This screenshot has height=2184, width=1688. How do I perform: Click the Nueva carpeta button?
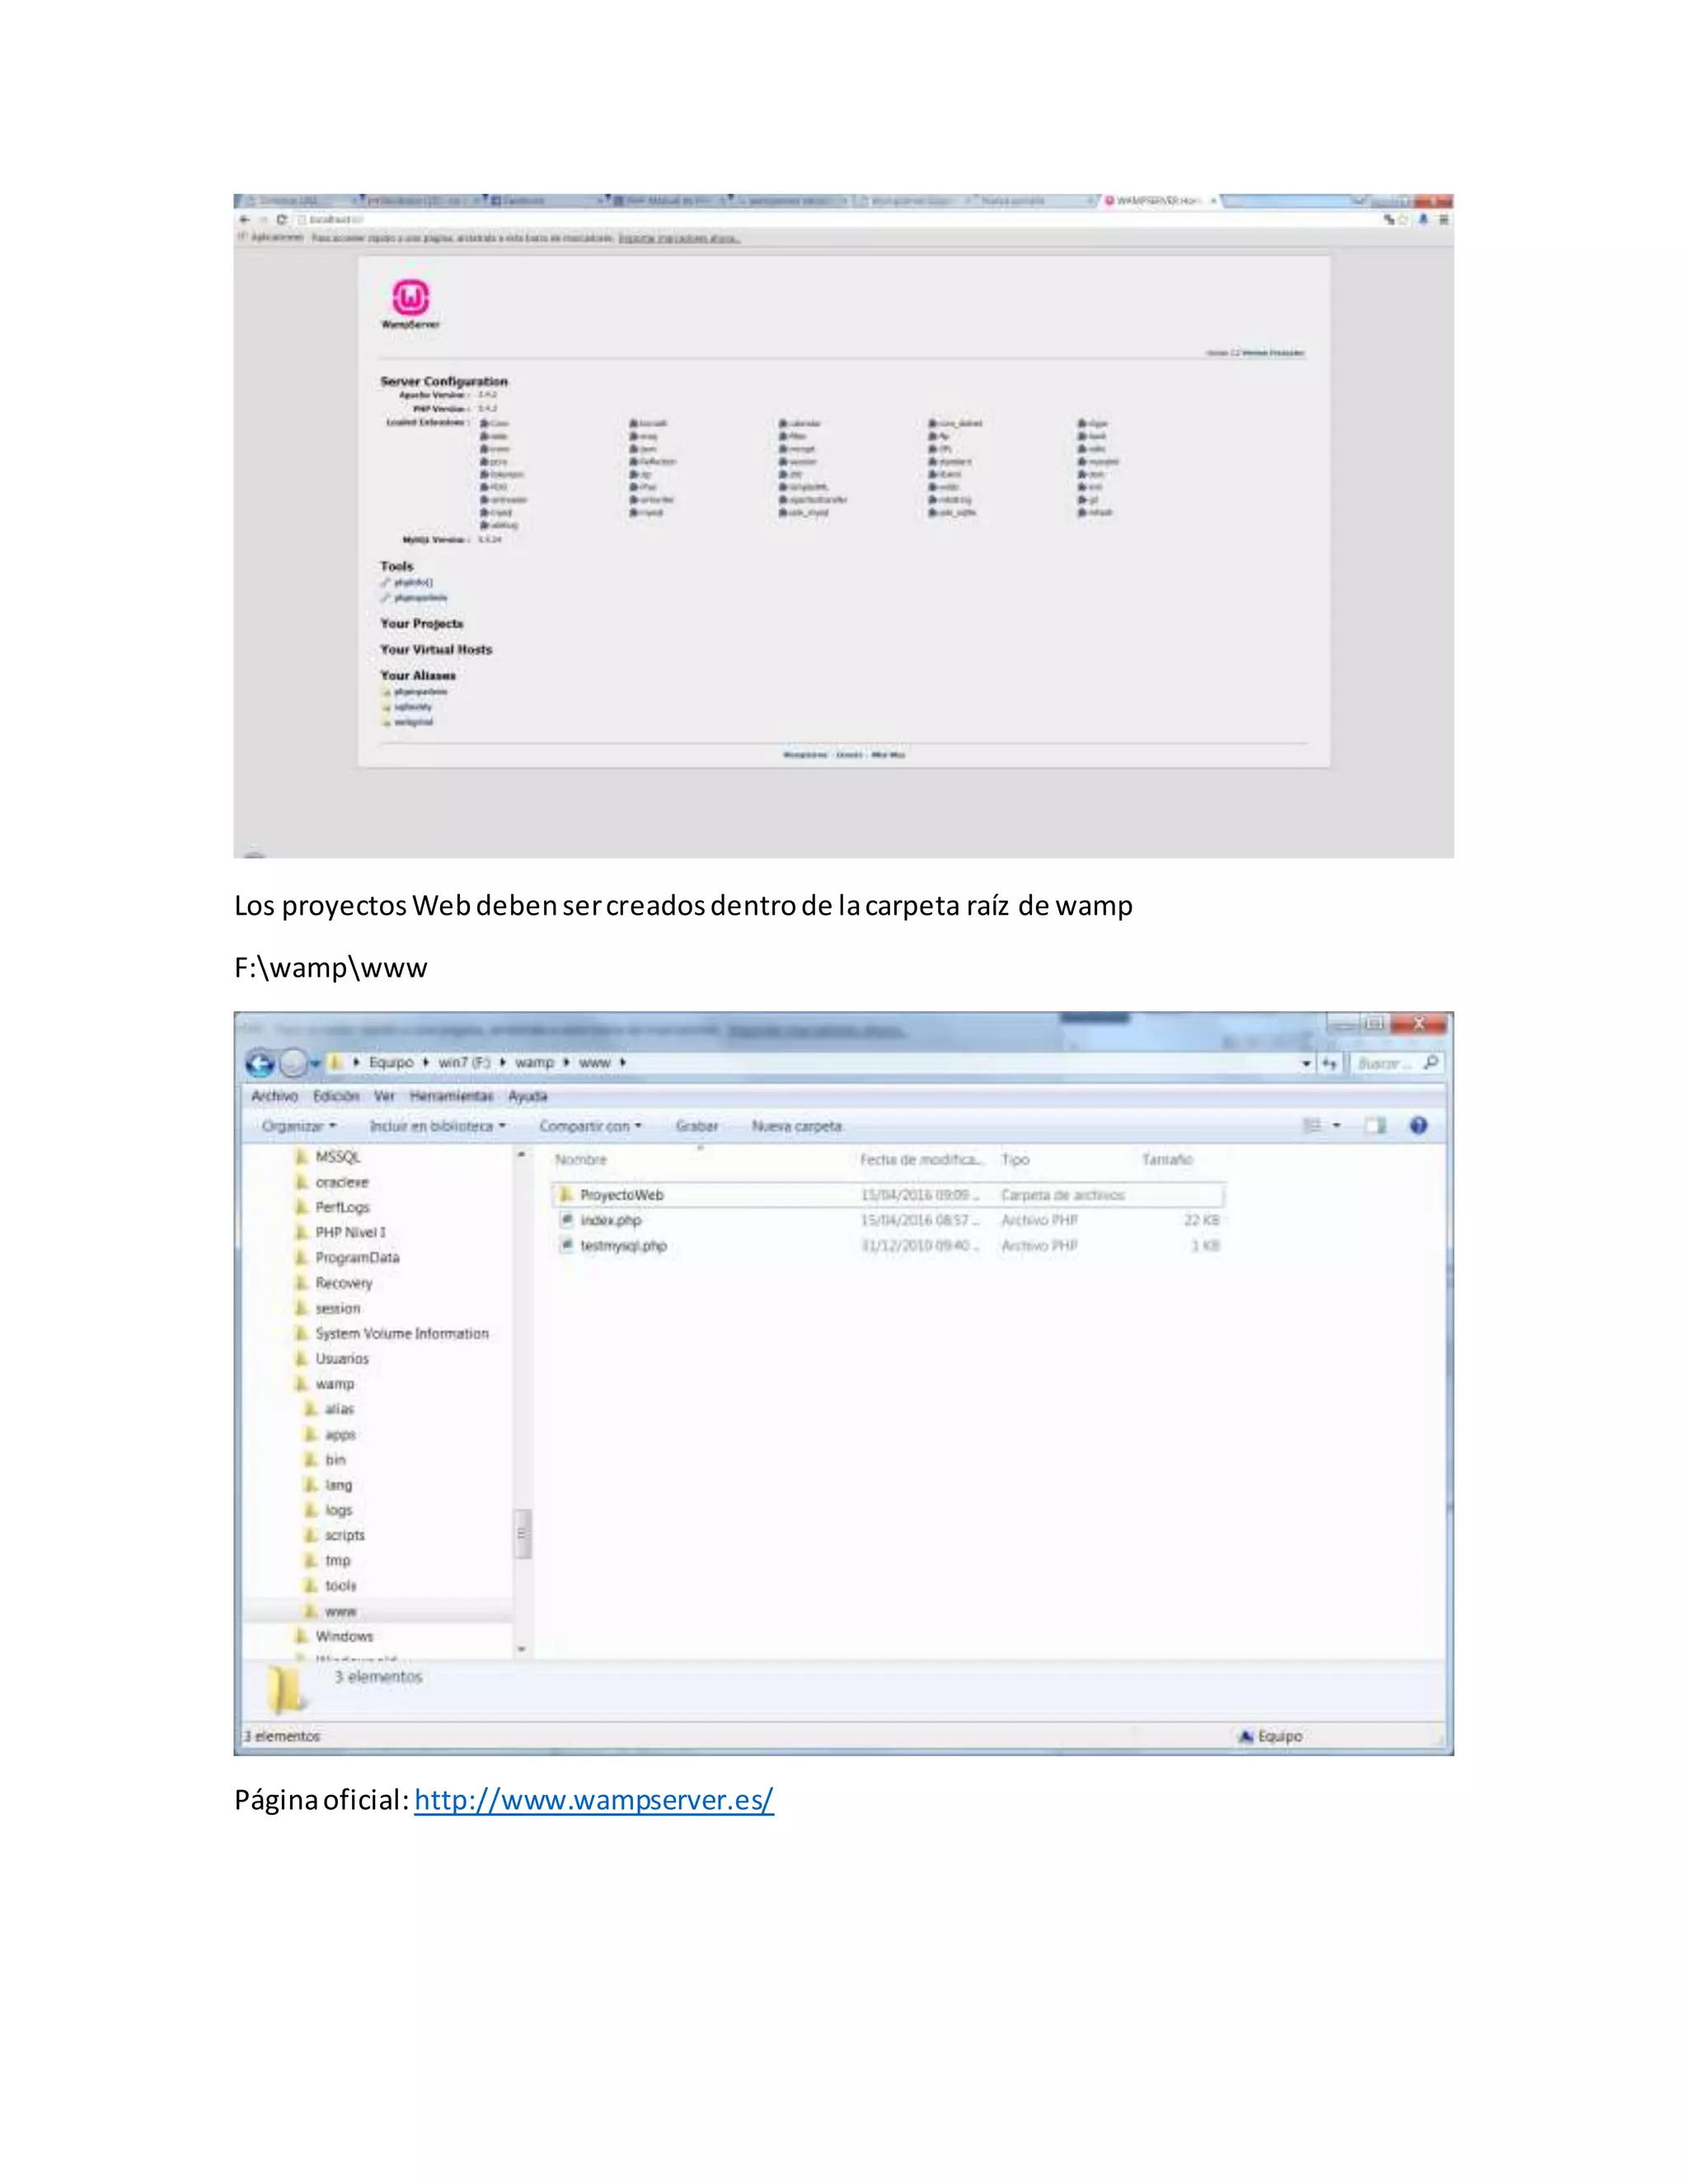click(x=797, y=1126)
